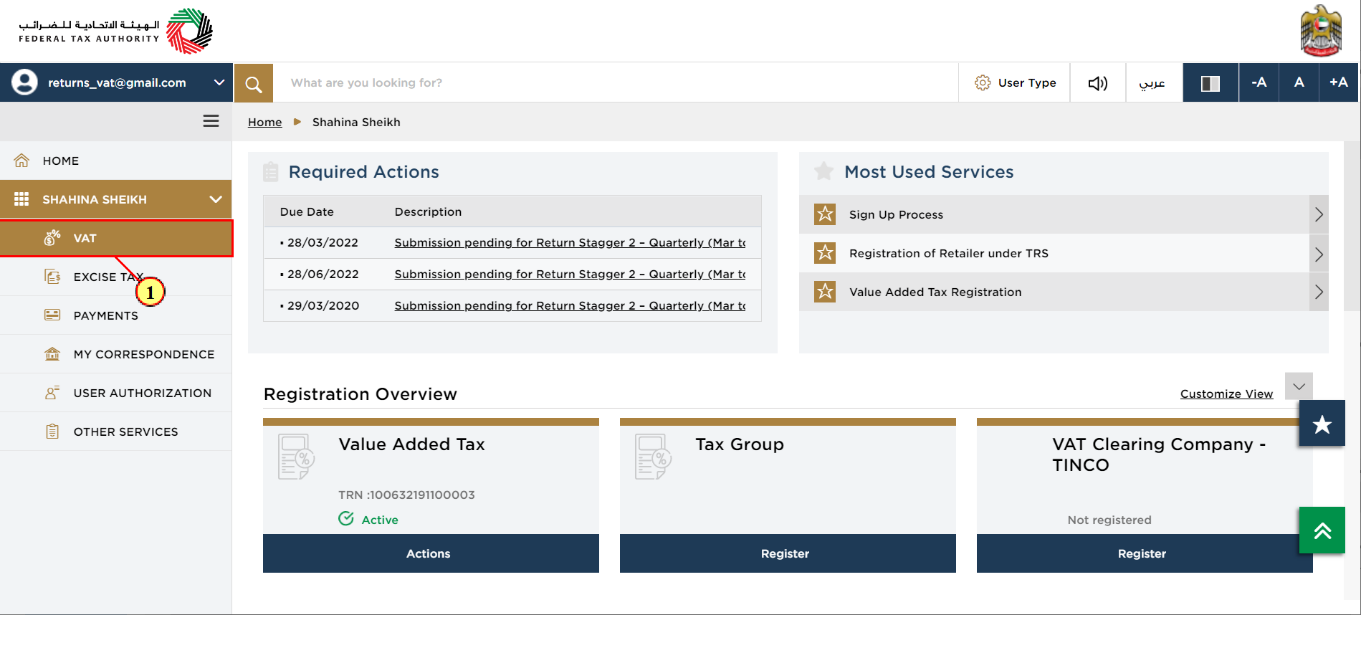Viewport: 1361px width, 648px height.
Task: Click the home house icon
Action: [x=21, y=160]
